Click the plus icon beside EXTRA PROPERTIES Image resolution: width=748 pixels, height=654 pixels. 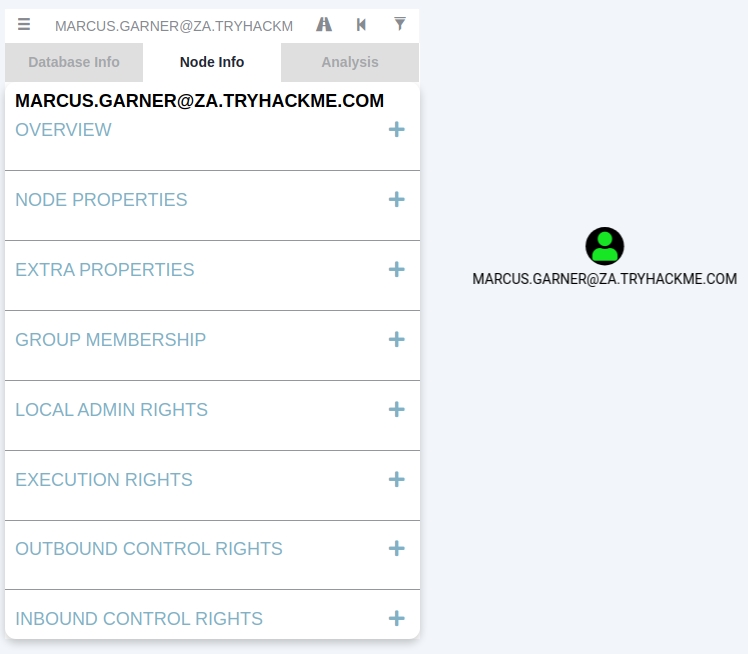point(397,270)
